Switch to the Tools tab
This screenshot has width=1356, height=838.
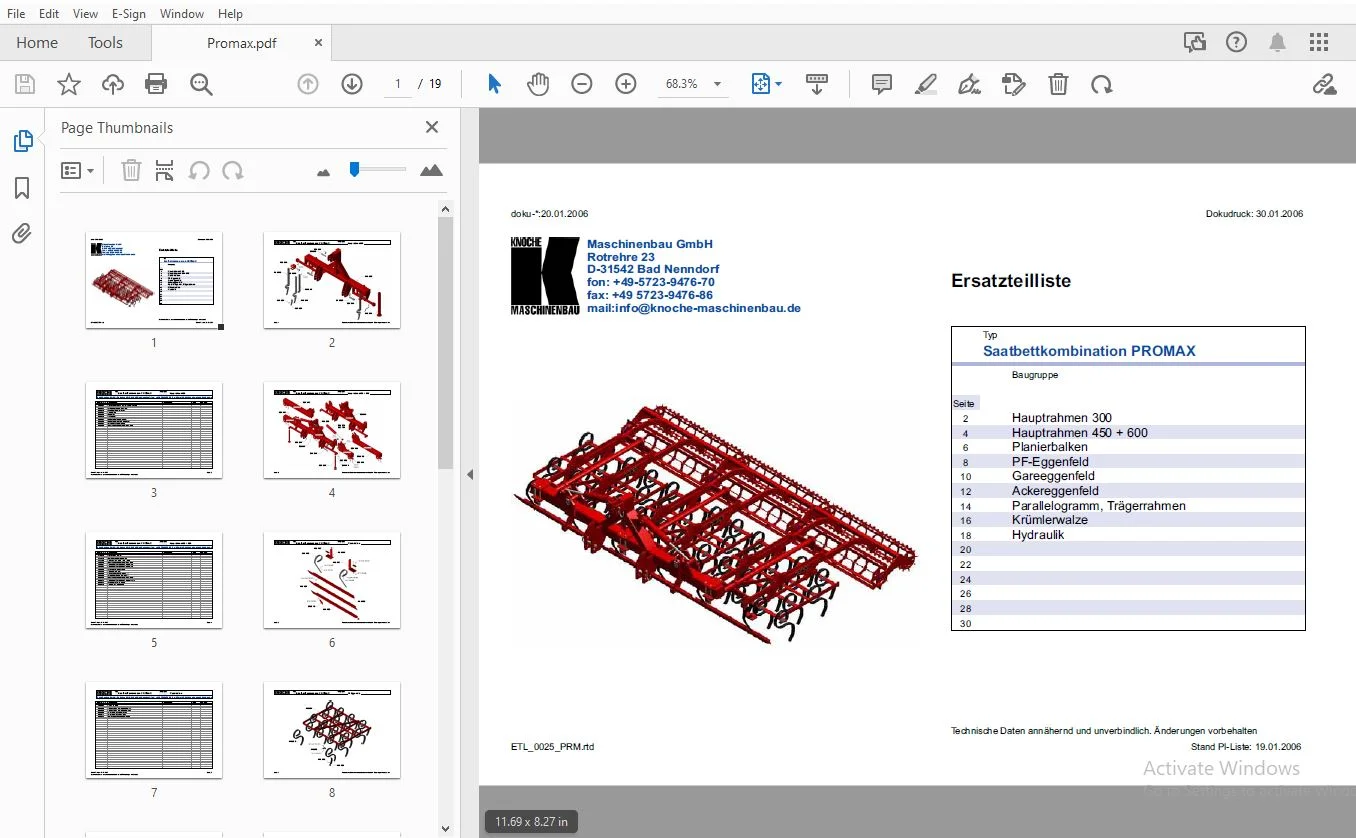point(105,42)
